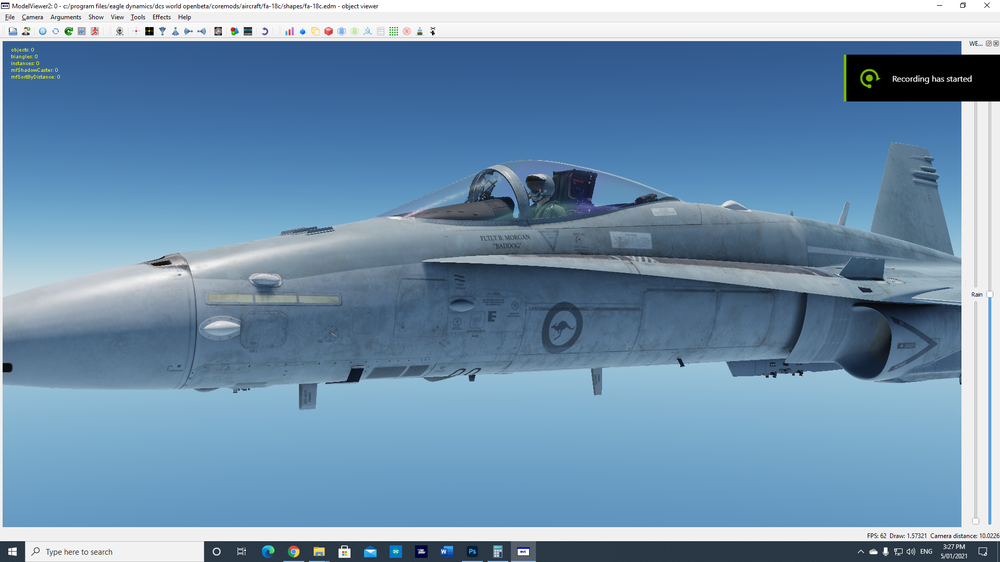The image size is (1000, 562).
Task: Click the volume icon in system tray
Action: [911, 552]
